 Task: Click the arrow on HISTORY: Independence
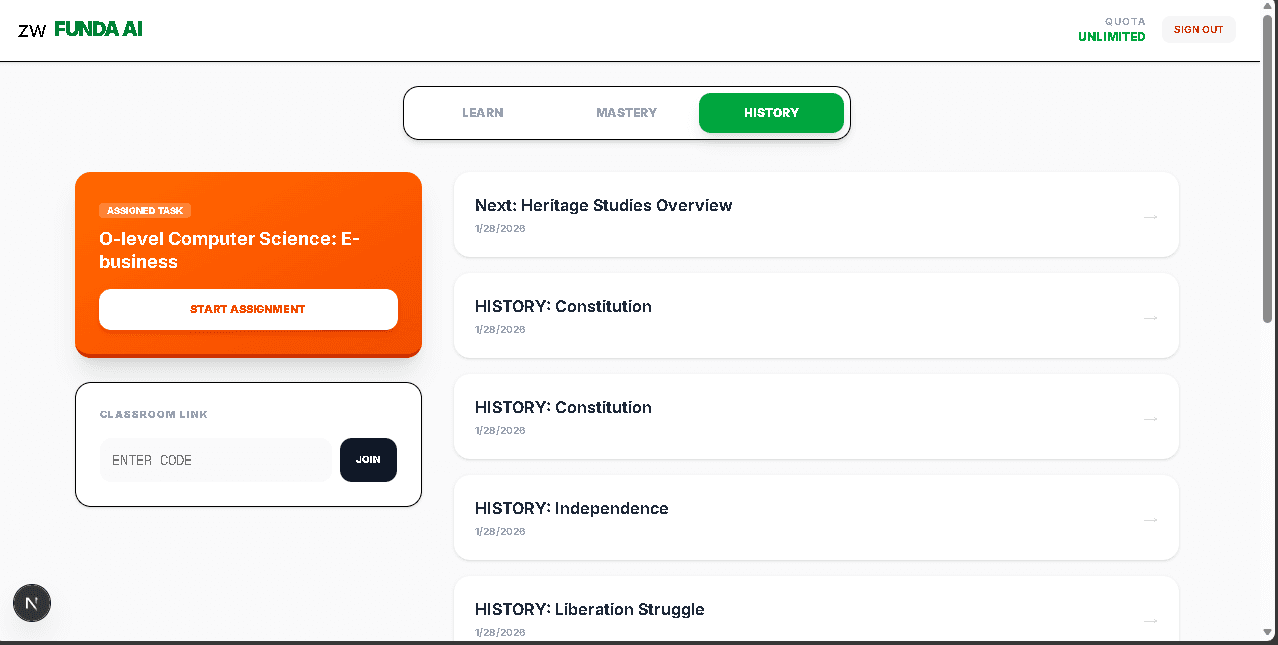(x=1150, y=519)
